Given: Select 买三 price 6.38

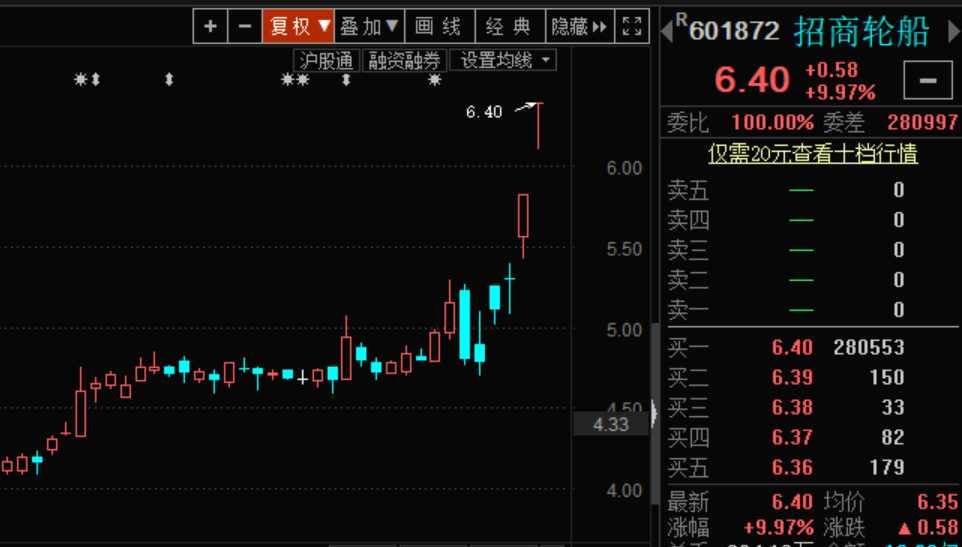Looking at the screenshot, I should [792, 407].
